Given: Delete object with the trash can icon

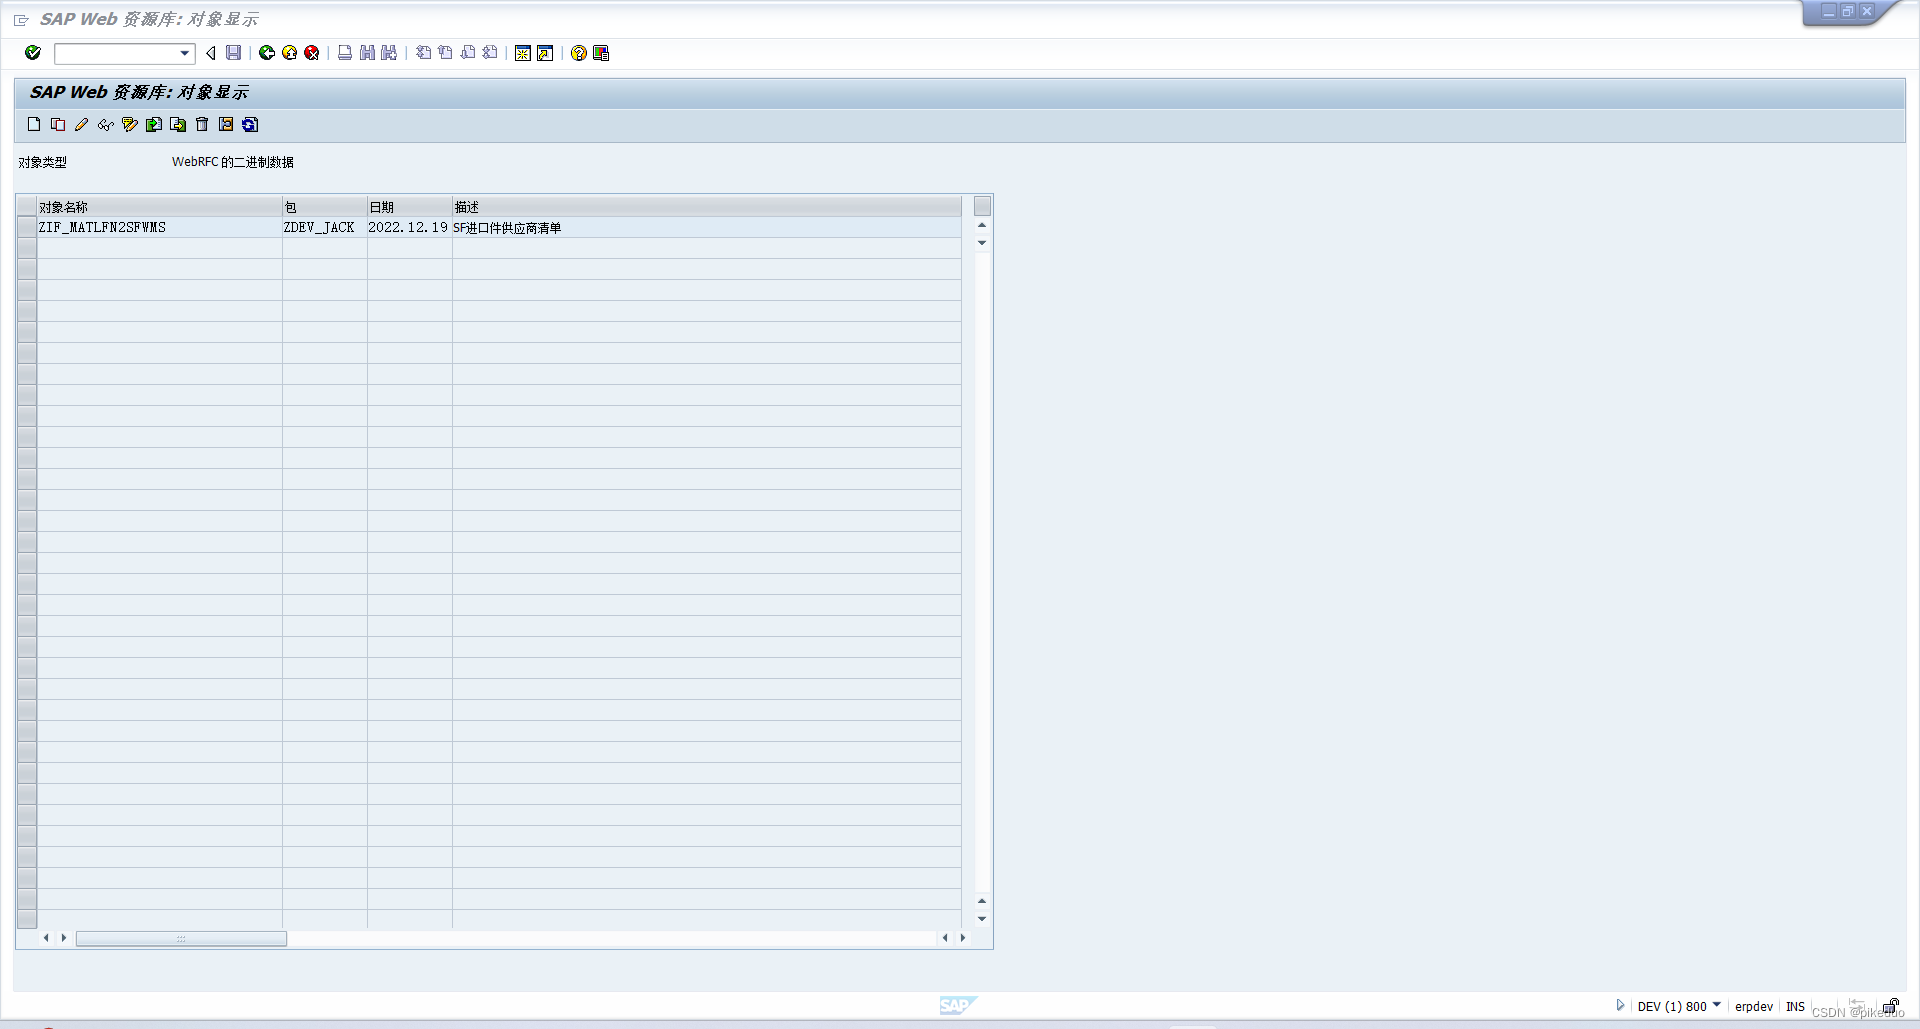Looking at the screenshot, I should pyautogui.click(x=202, y=125).
